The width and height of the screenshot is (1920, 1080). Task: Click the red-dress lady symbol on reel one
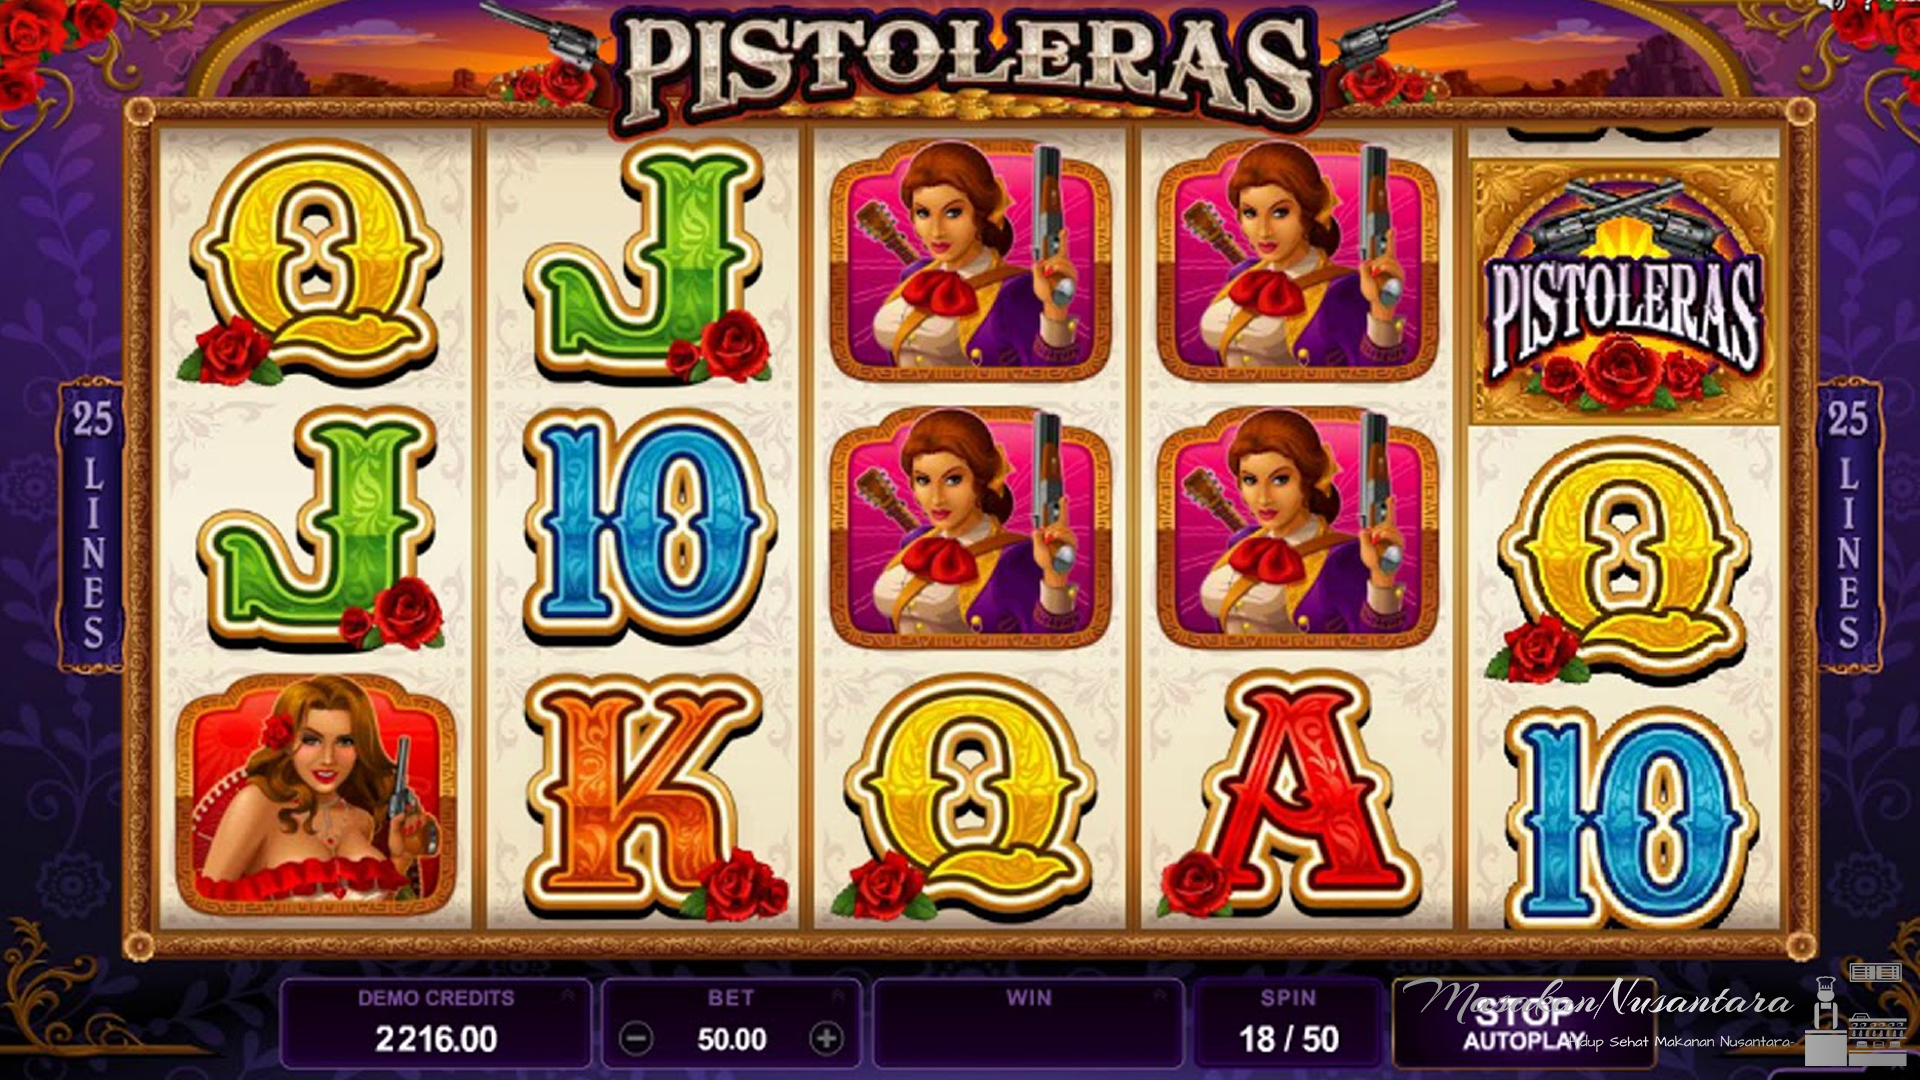tap(316, 796)
